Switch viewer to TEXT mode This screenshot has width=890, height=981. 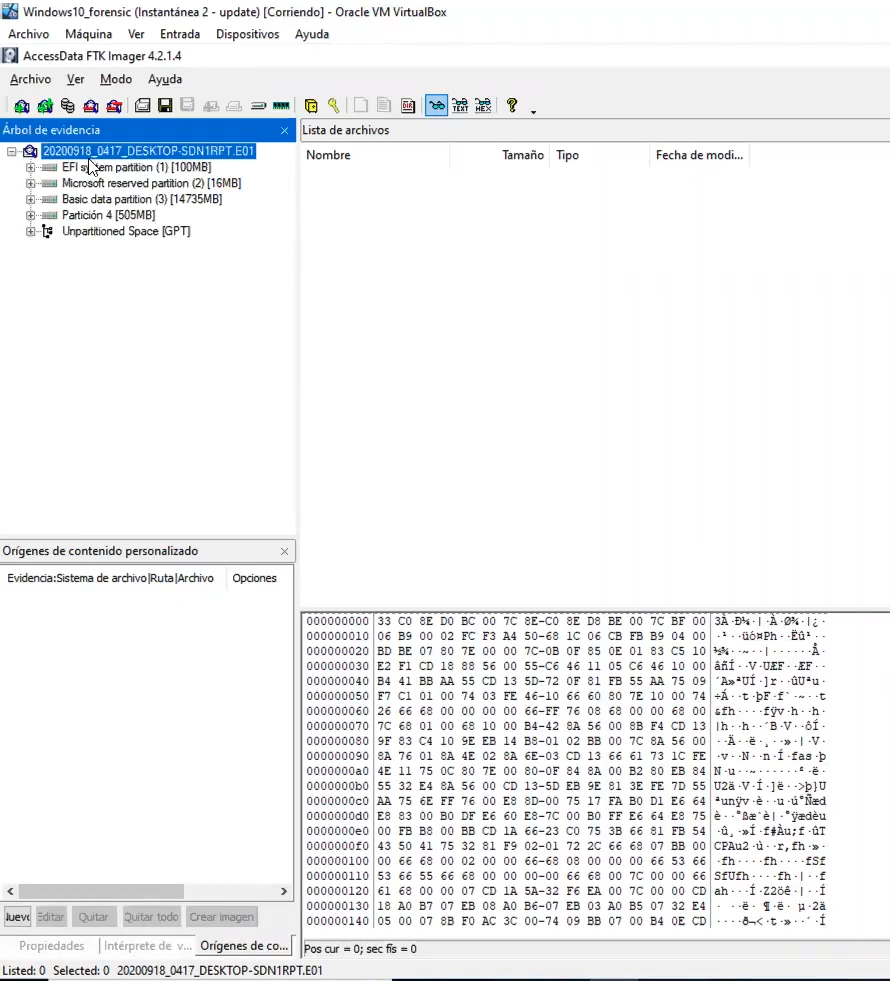click(460, 106)
